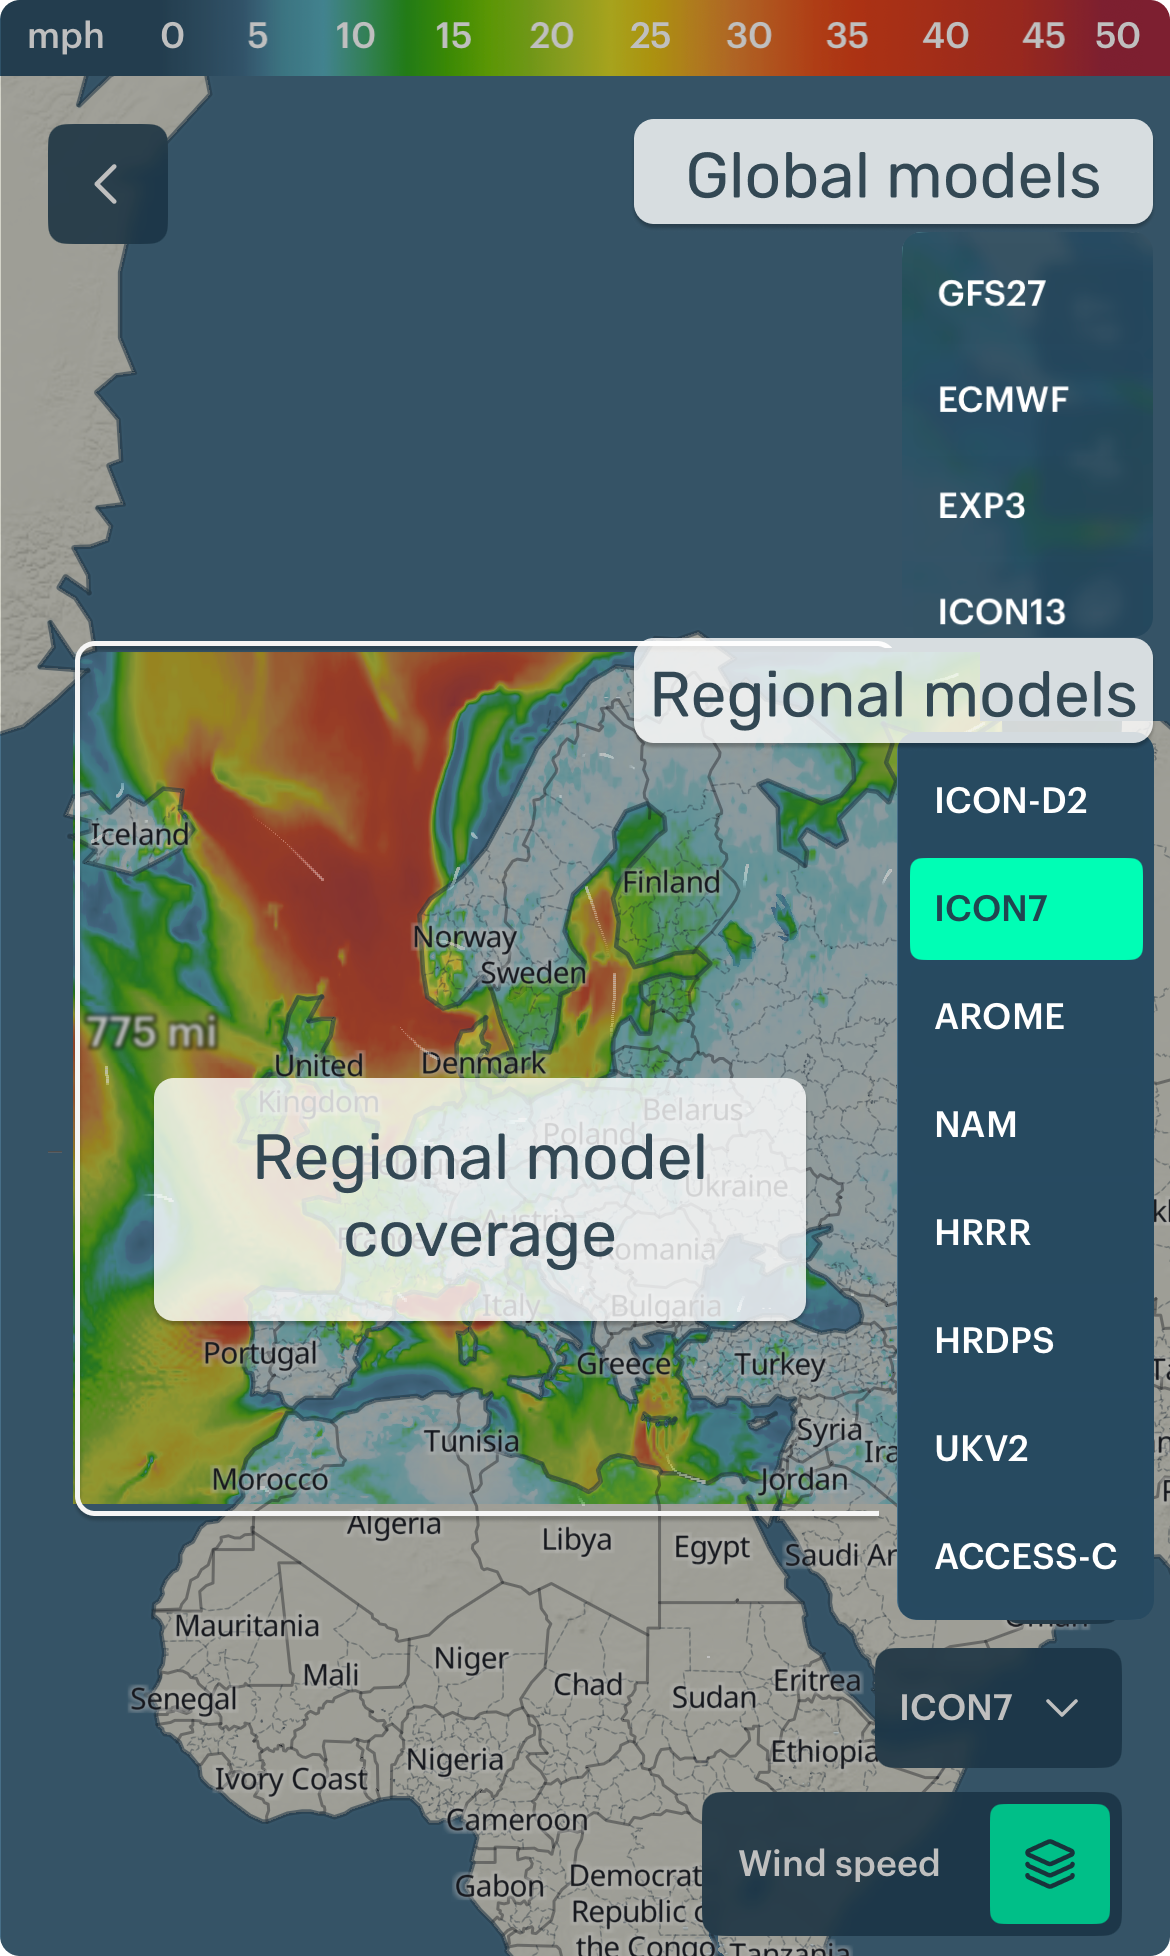Image resolution: width=1170 pixels, height=1956 pixels.
Task: Select the ECMWF global model
Action: [1003, 400]
